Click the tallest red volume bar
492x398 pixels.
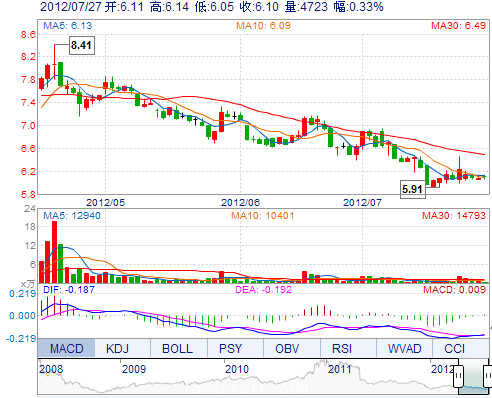[54, 252]
